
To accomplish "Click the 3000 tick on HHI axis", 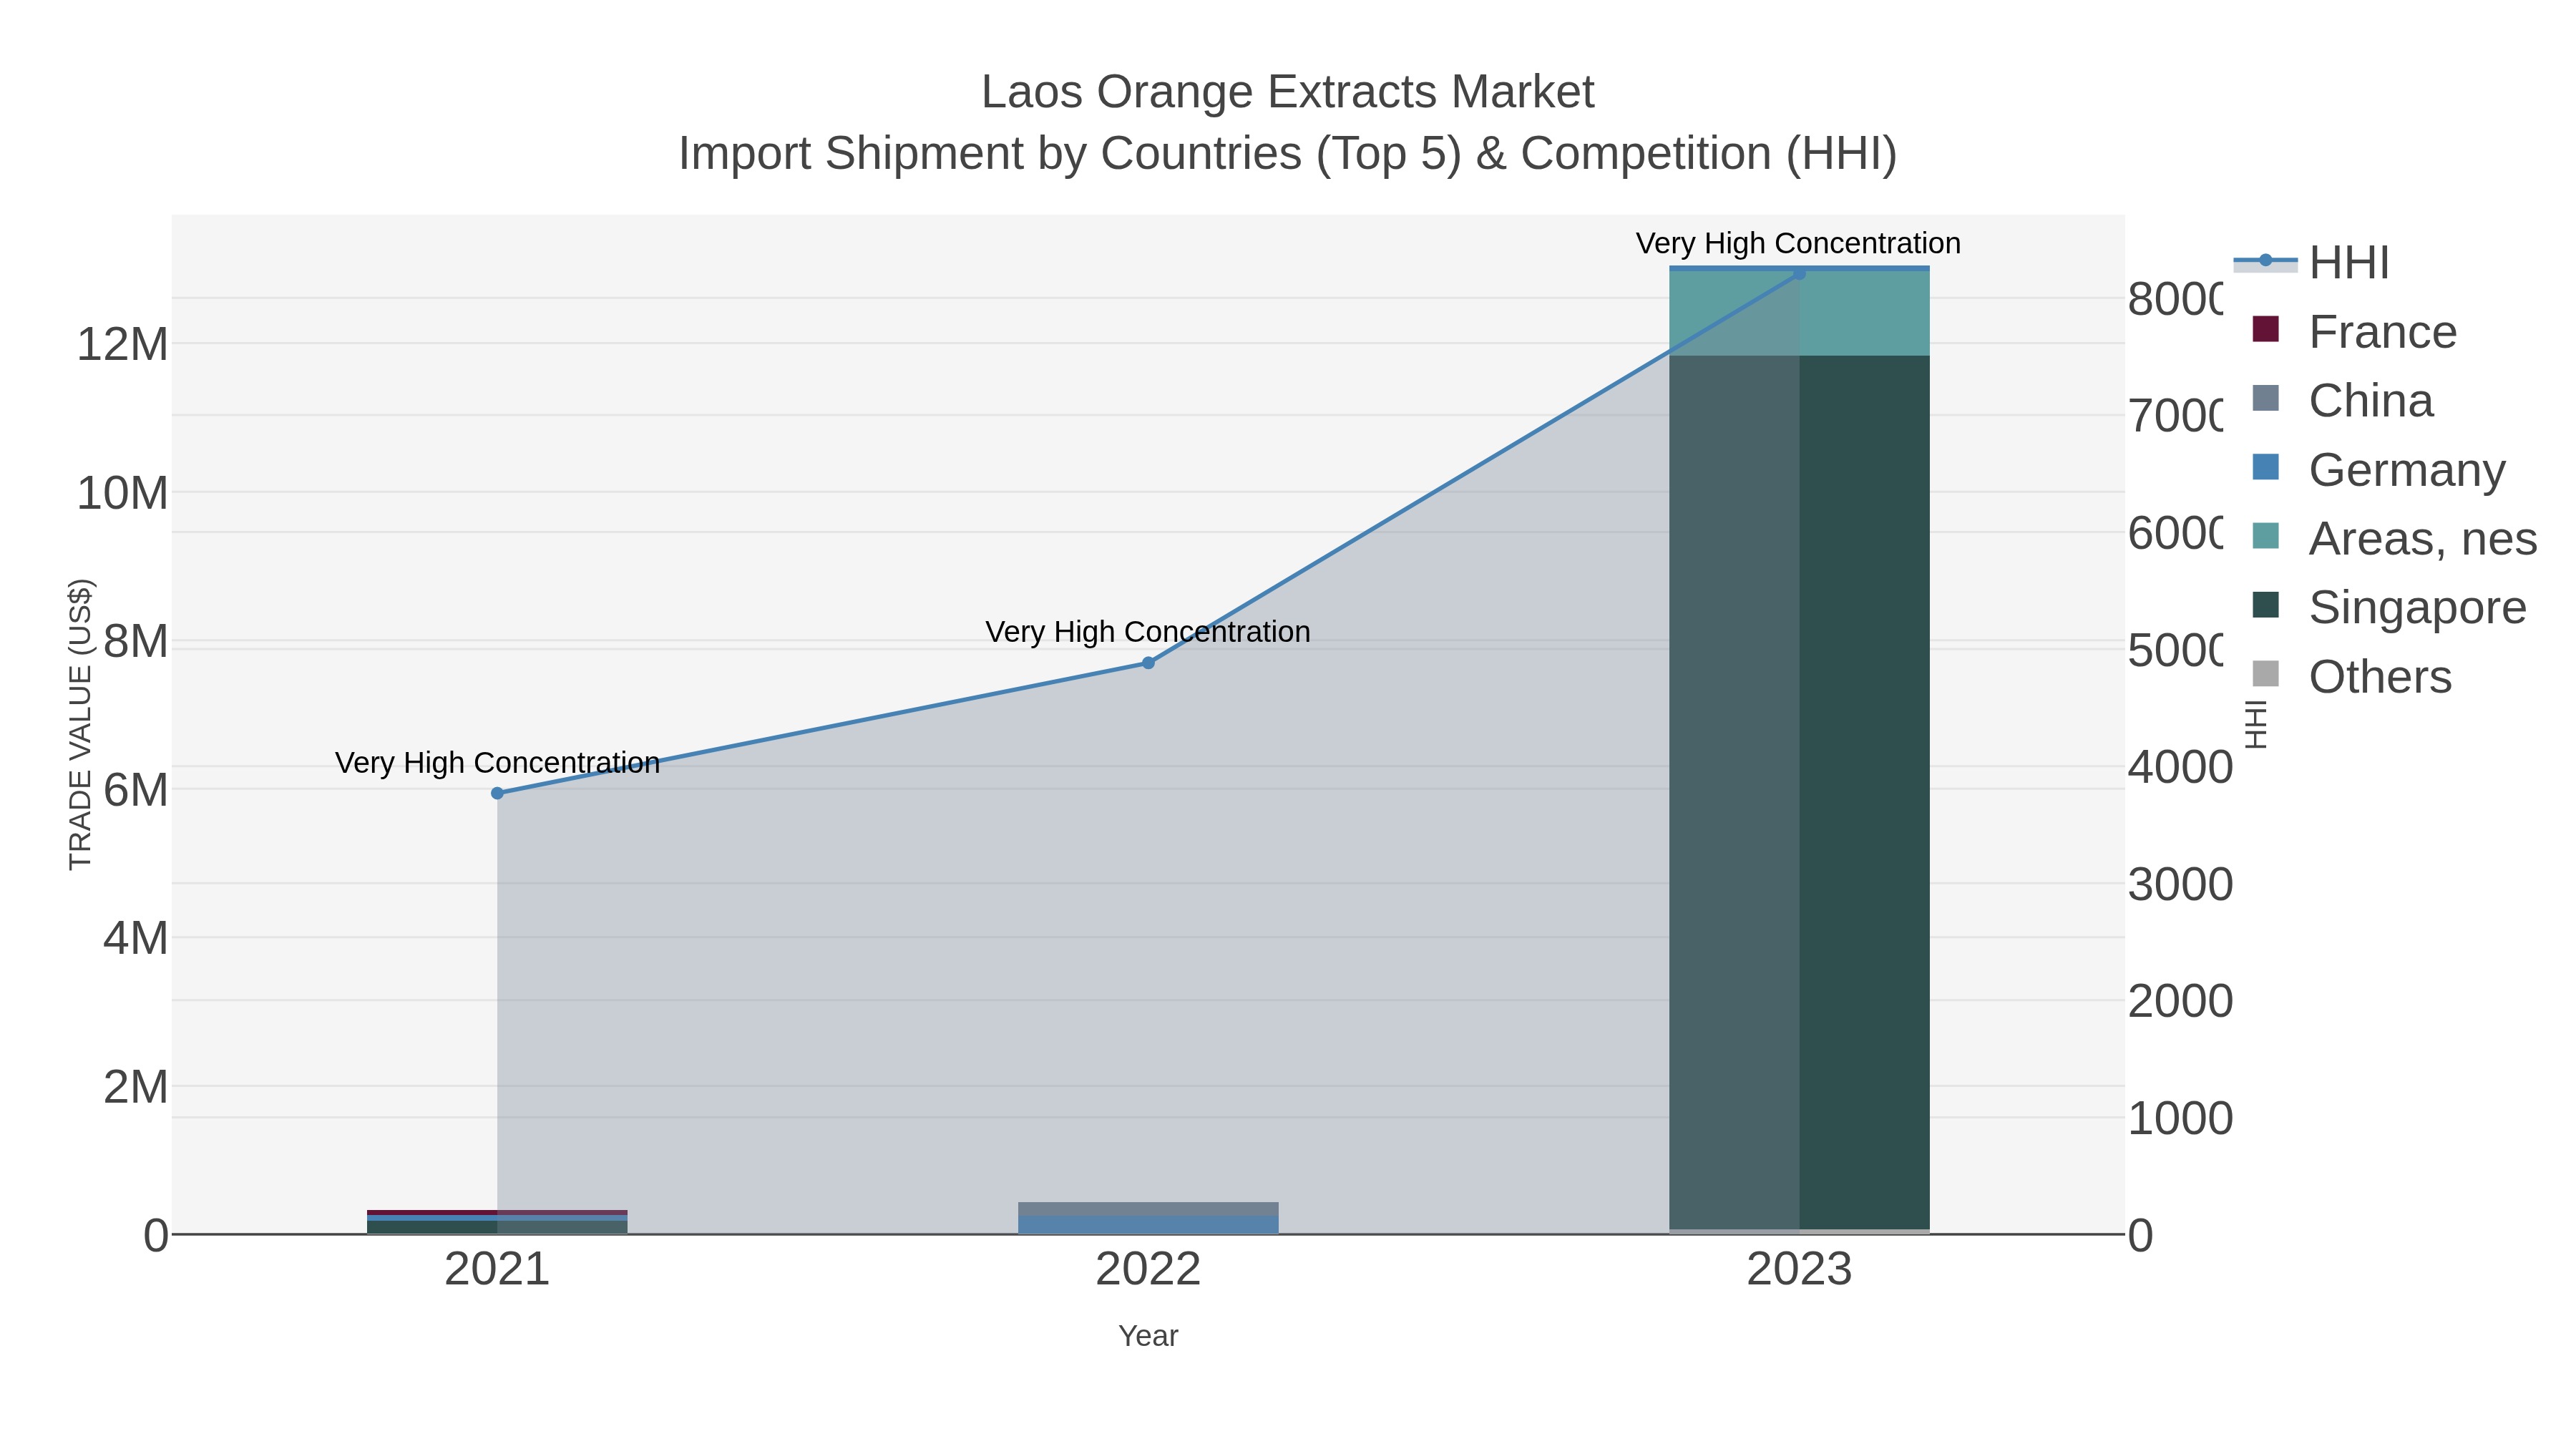I will (2180, 884).
